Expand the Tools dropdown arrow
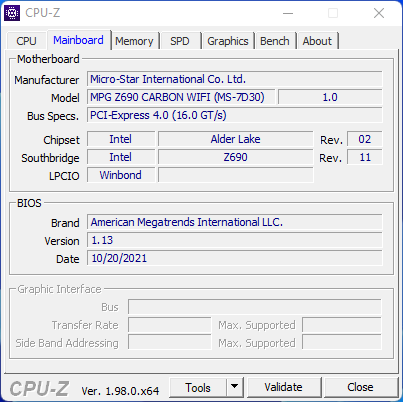Screen dimensions: 403x402 pos(235,387)
